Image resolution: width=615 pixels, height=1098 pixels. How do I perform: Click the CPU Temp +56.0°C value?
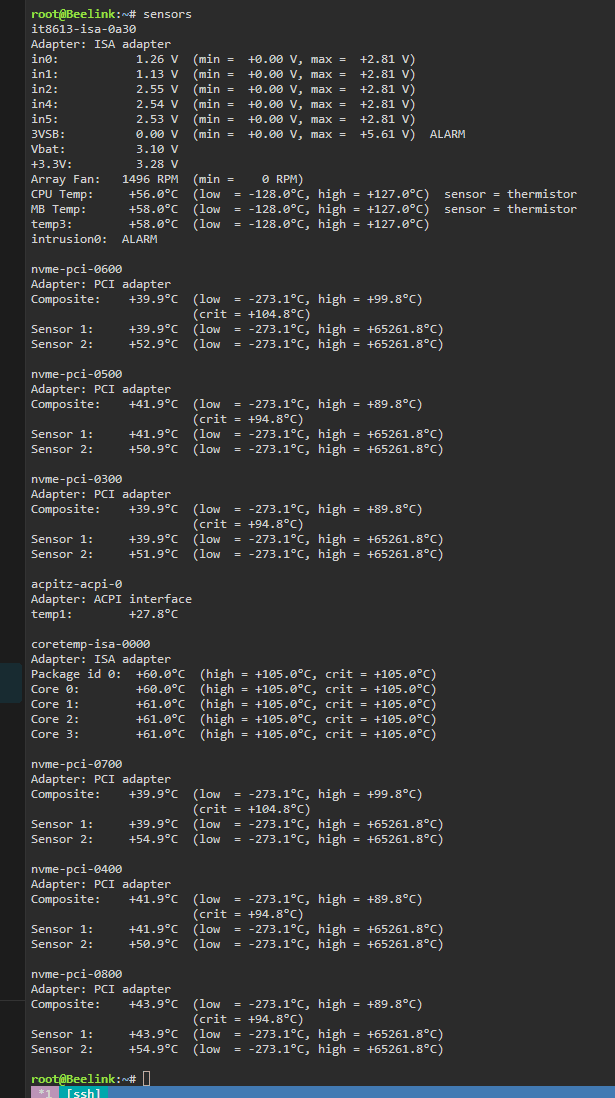tap(153, 194)
